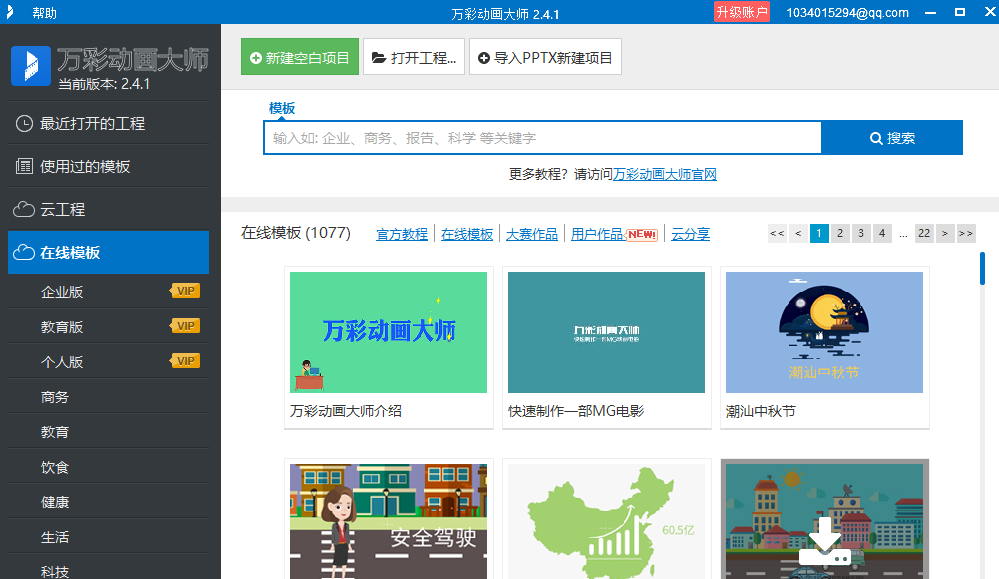Click the plus icon on 导入PPTX新建项目 button
The width and height of the screenshot is (999, 579).
coord(484,58)
